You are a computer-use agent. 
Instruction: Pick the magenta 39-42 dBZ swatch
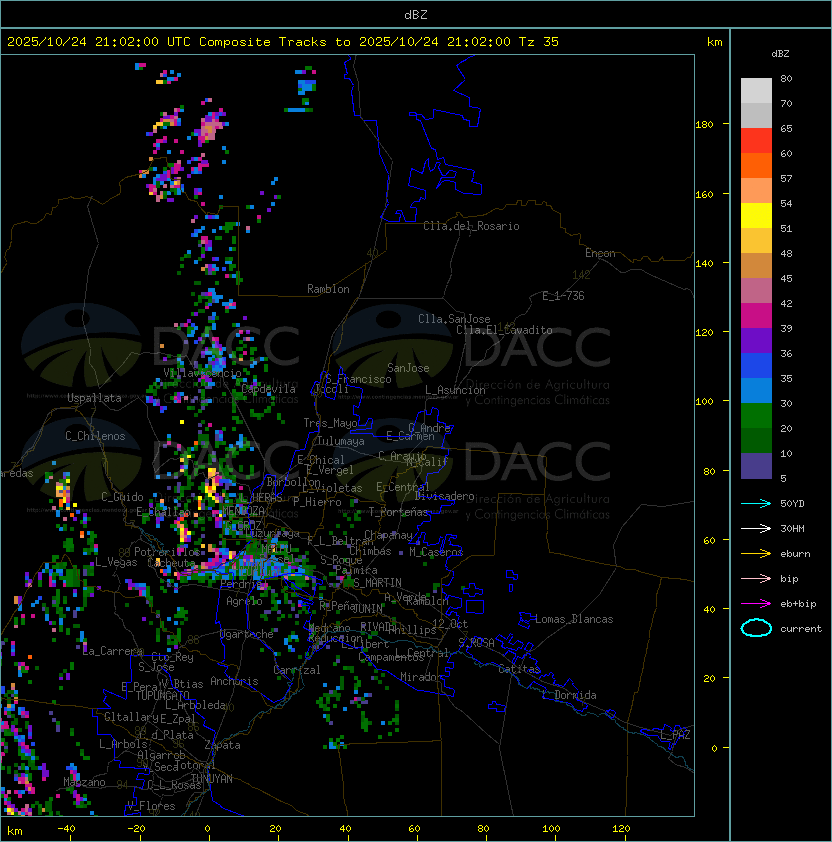[756, 316]
